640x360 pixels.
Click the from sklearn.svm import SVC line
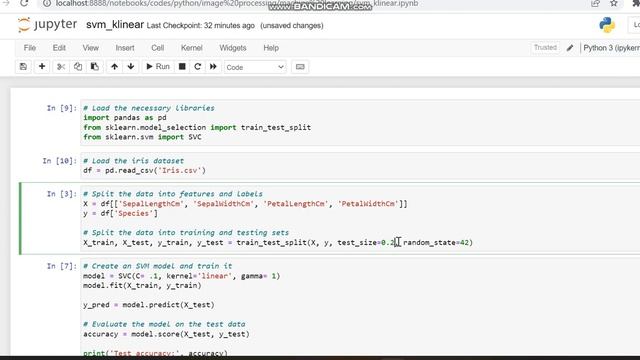[x=142, y=137]
